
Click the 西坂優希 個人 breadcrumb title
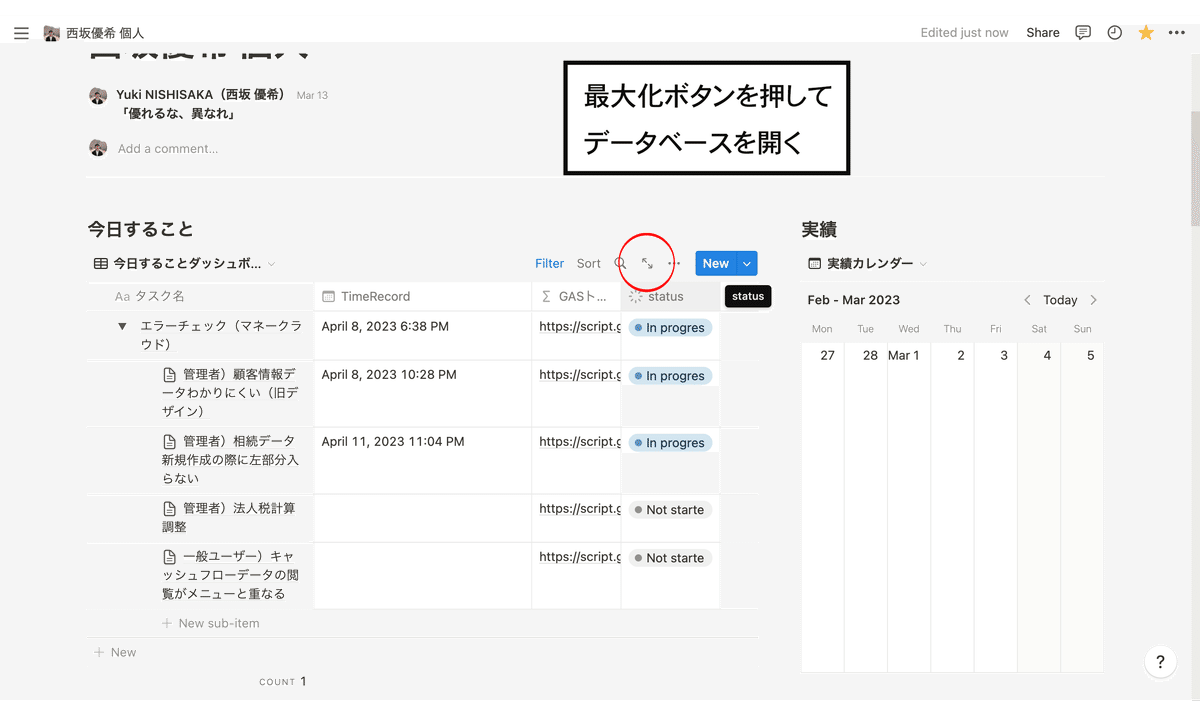pyautogui.click(x=106, y=33)
